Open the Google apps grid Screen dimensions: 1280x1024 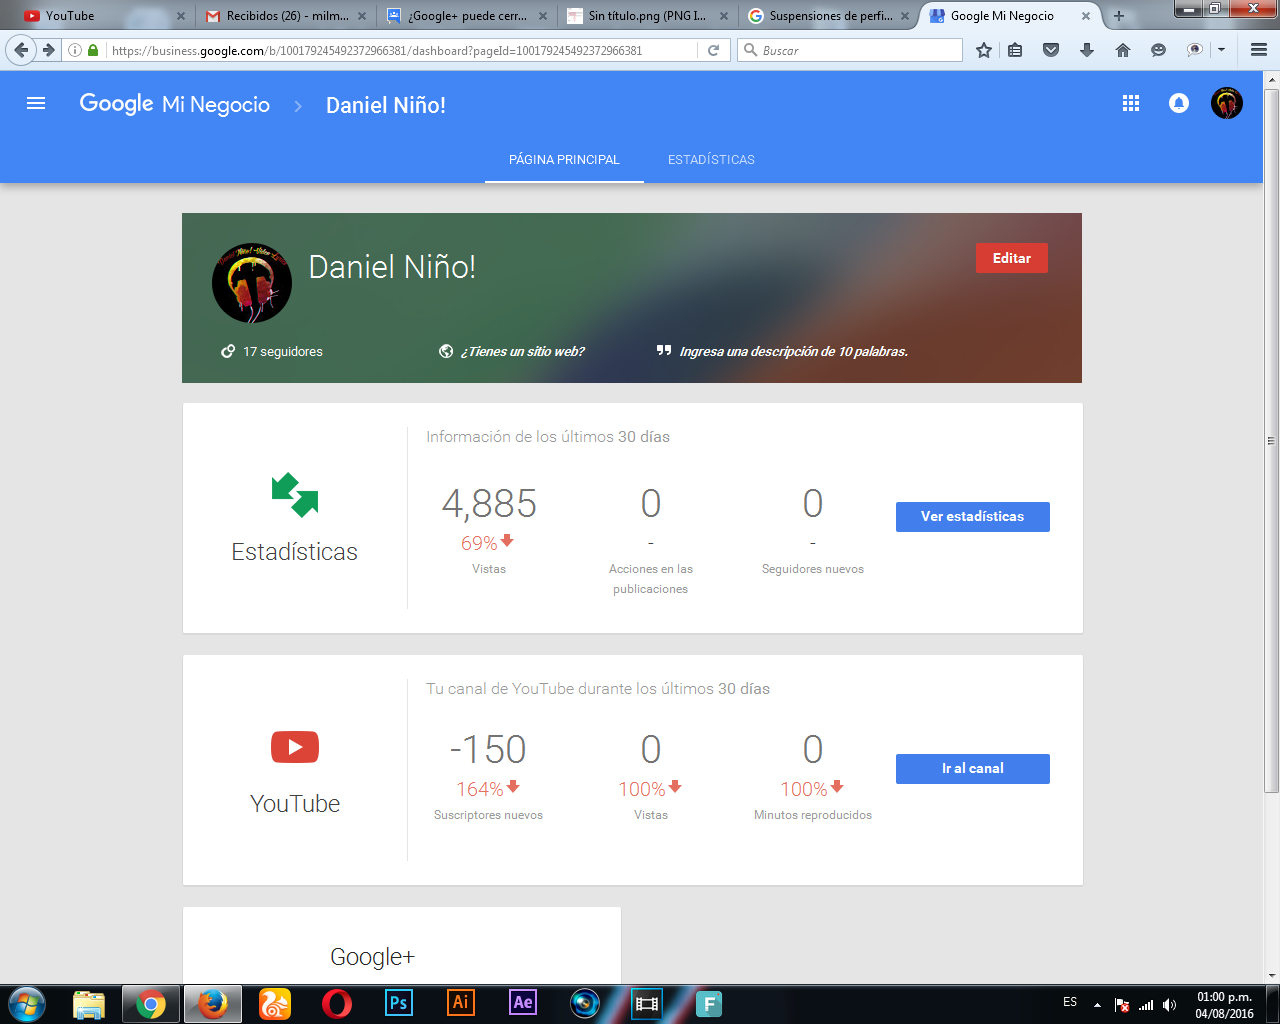coord(1131,103)
